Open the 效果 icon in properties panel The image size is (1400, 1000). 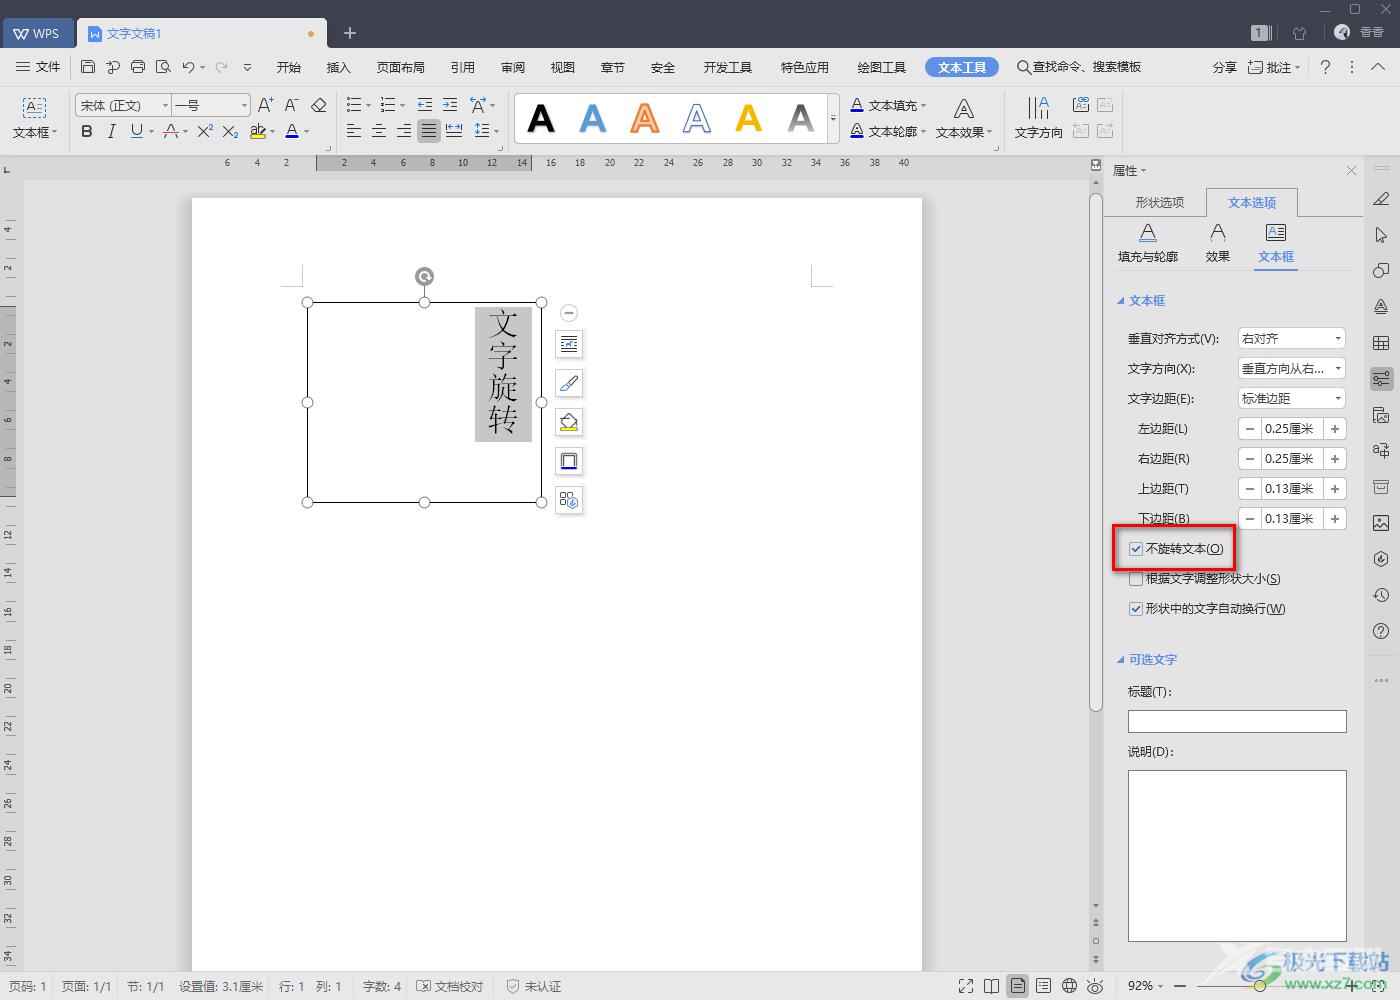pos(1217,243)
